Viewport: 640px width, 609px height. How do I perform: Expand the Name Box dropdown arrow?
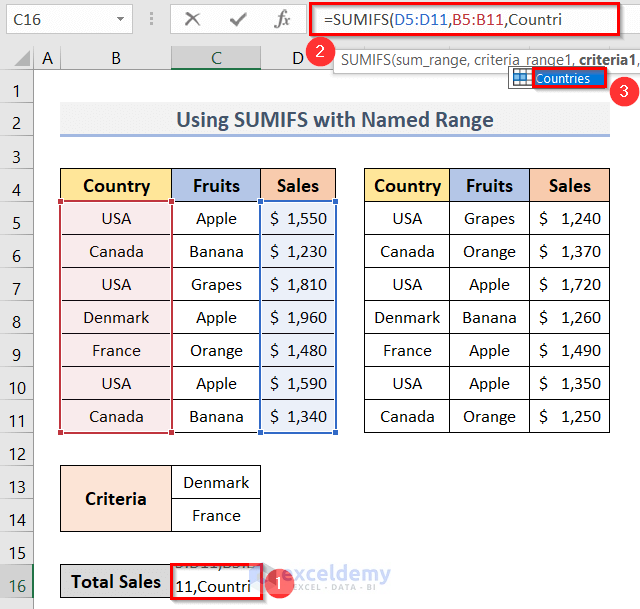click(x=120, y=19)
